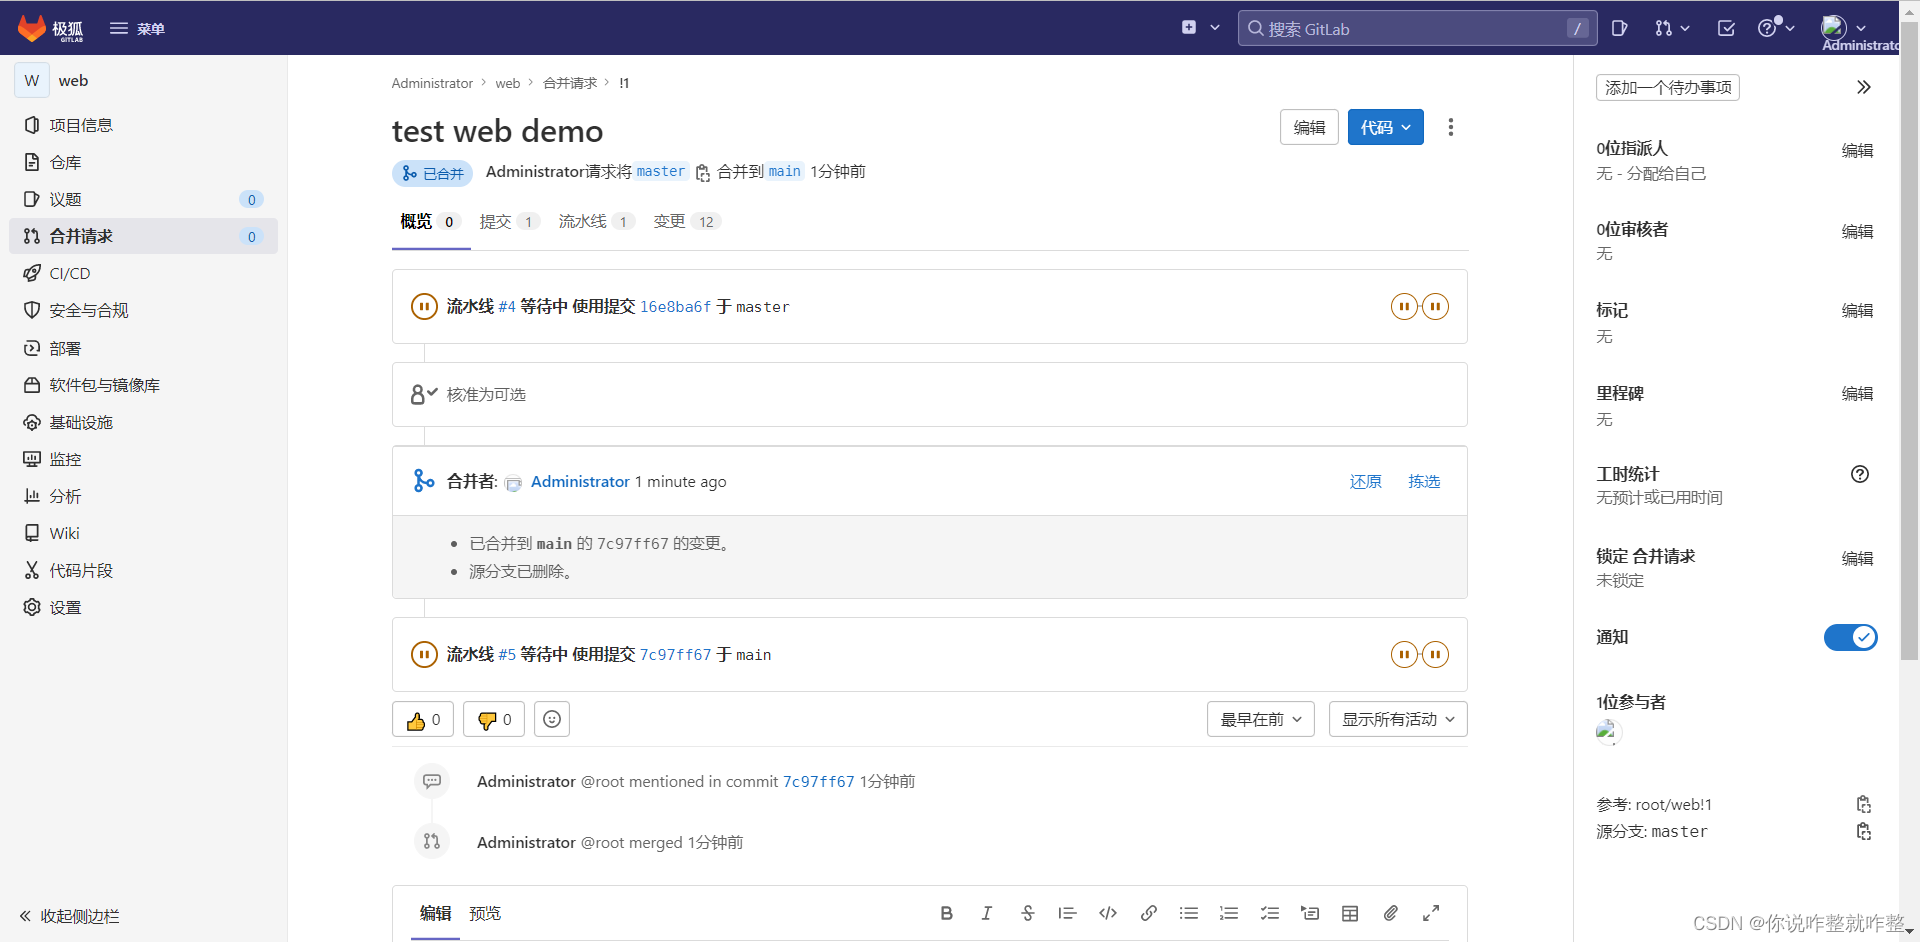Screen dimensions: 1920x942
Task: Click 合并请求 breadcrumb link
Action: (x=570, y=83)
